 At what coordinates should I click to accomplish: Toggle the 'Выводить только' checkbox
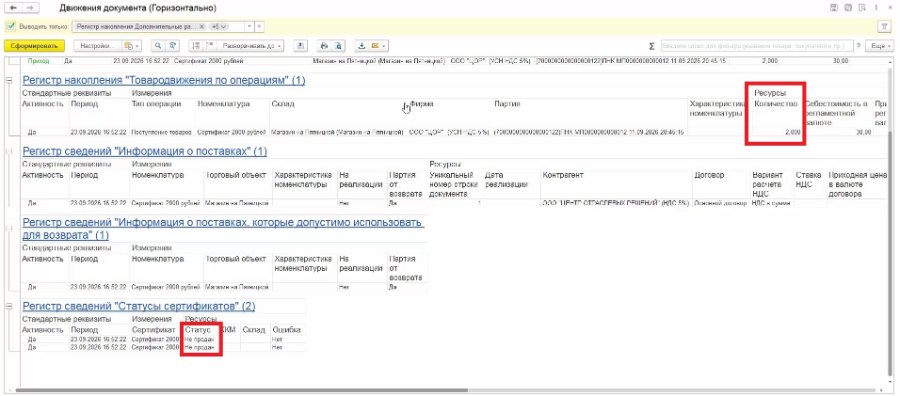click(x=10, y=27)
